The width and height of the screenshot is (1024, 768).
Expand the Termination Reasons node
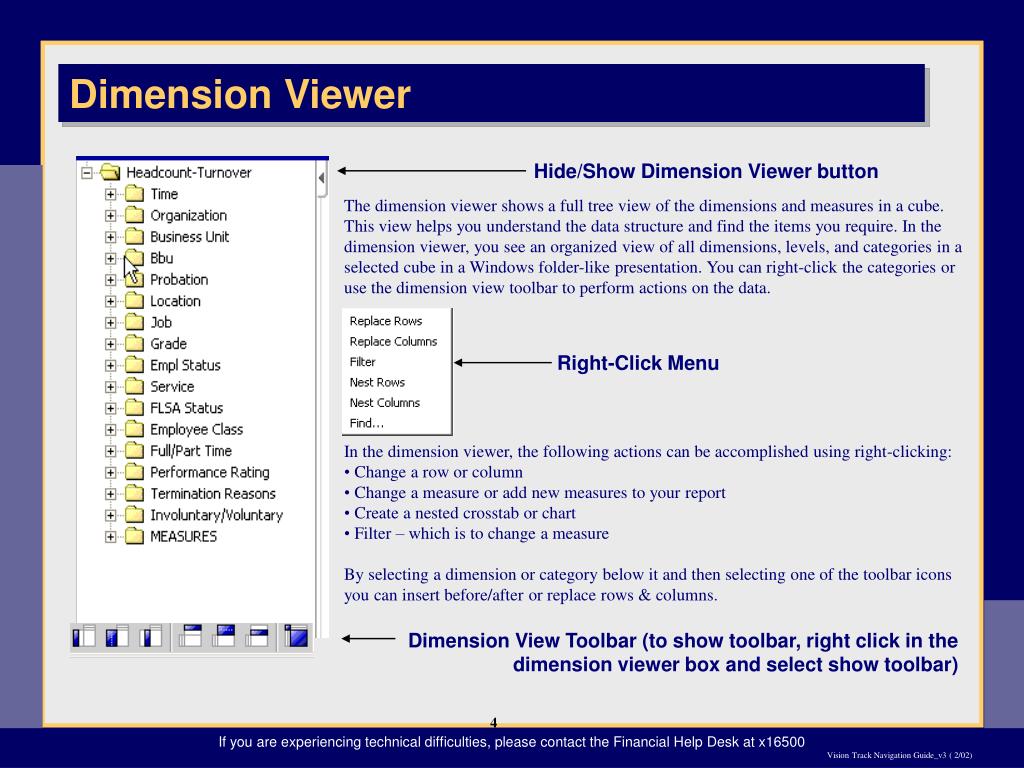[x=110, y=494]
